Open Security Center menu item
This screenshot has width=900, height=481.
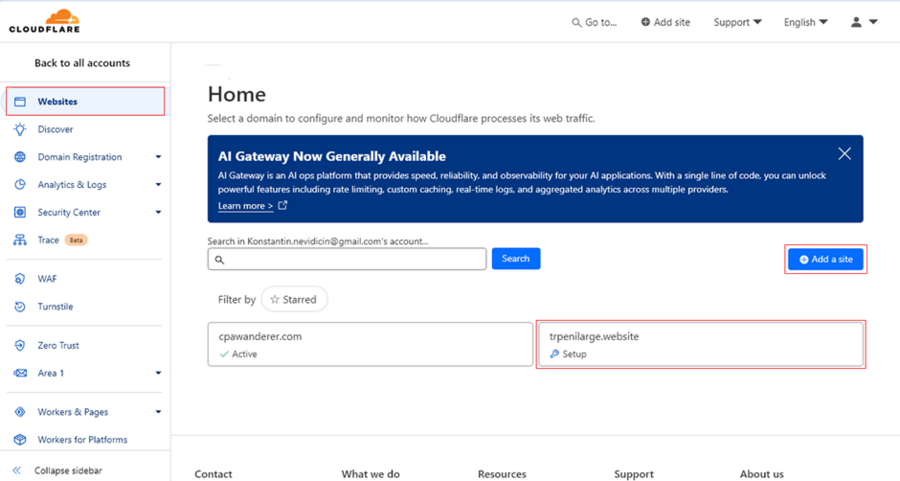tap(69, 212)
